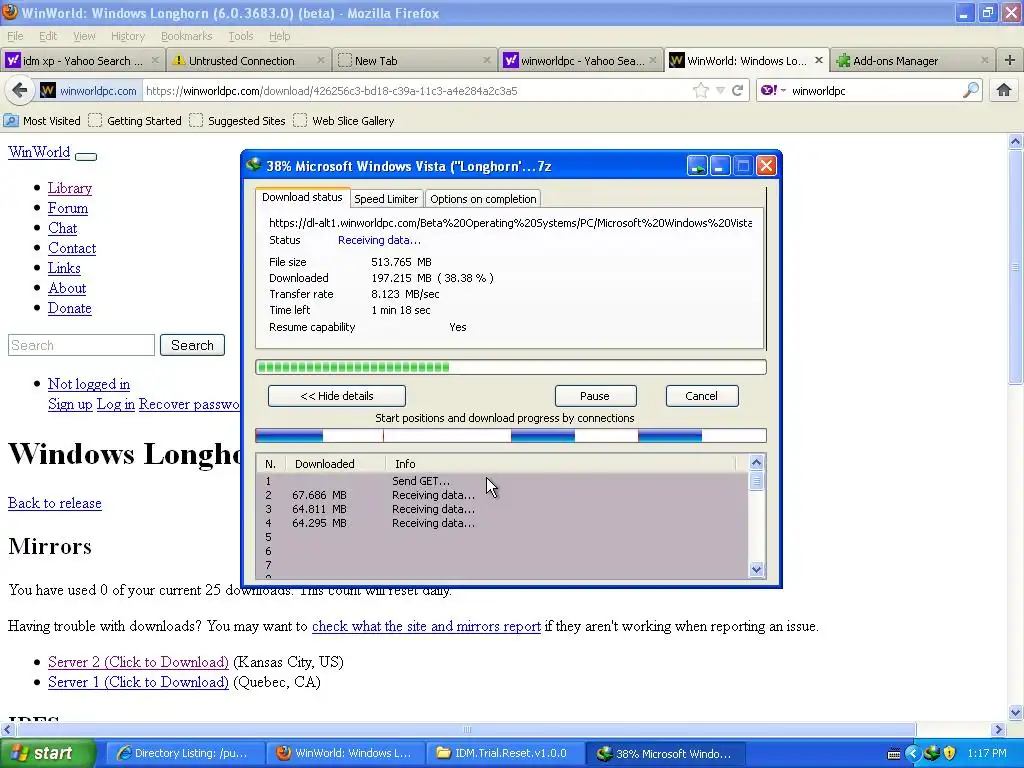The image size is (1024, 768).
Task: Select connection row 3 with 64.811 MB
Action: (502, 509)
